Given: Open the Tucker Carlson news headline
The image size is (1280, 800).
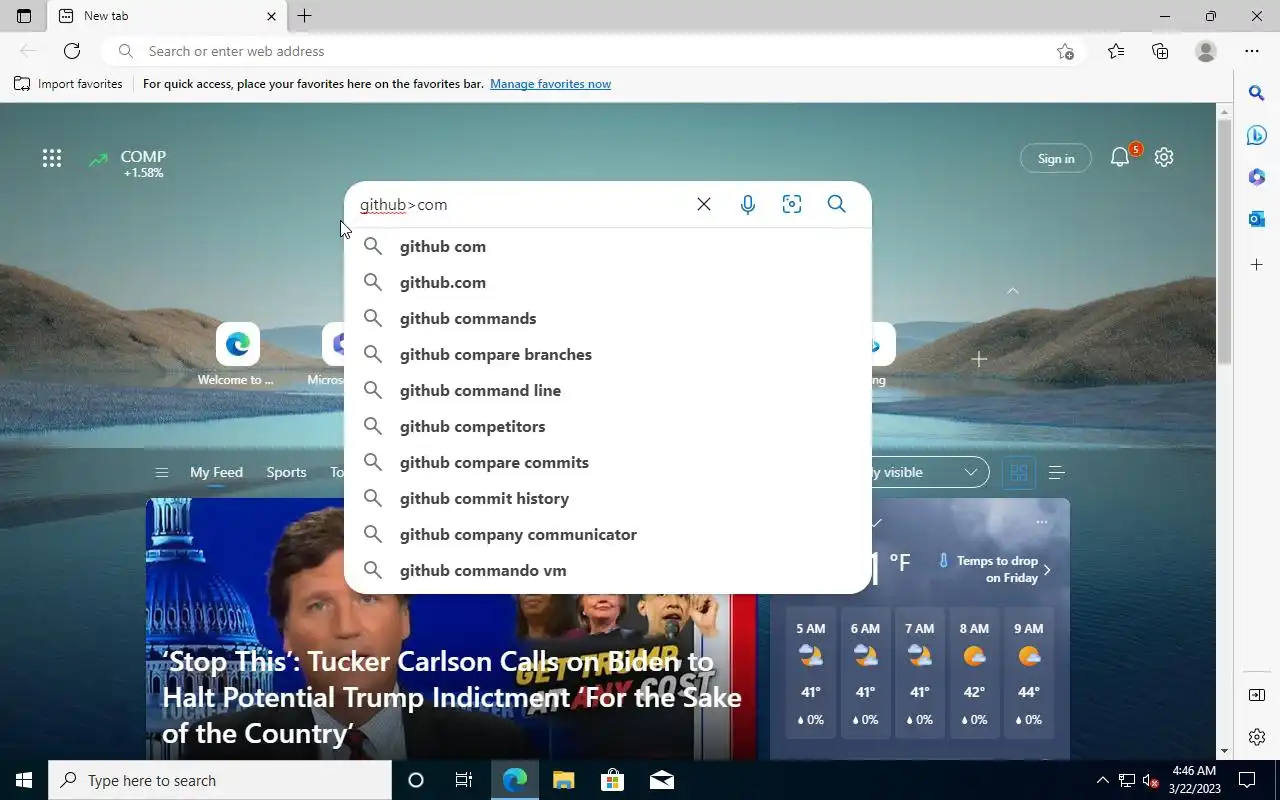Looking at the screenshot, I should click(452, 697).
